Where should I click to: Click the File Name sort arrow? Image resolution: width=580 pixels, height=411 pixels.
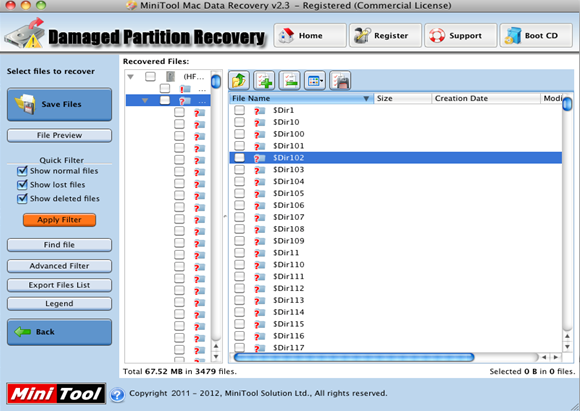coord(366,98)
